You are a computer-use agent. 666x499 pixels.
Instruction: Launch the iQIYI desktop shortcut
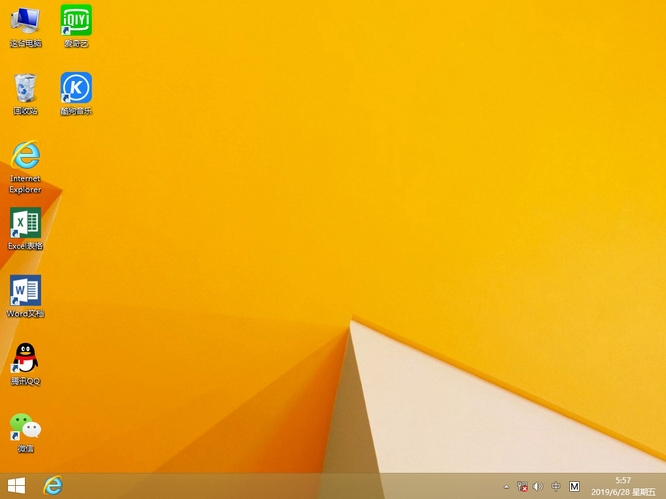coord(76,26)
